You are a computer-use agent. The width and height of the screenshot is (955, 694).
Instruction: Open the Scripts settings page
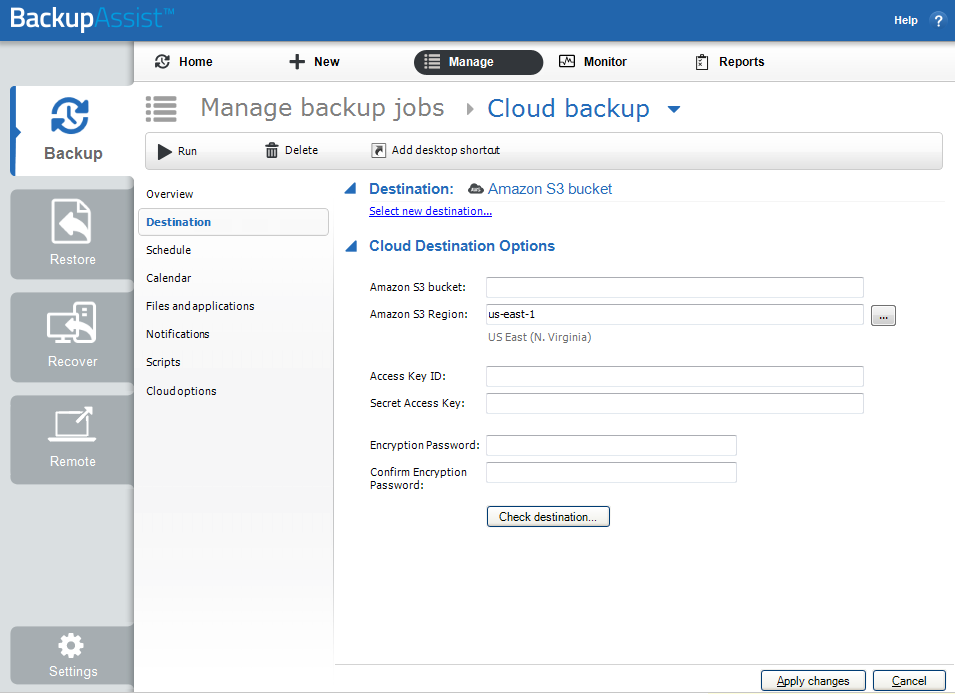coord(163,363)
